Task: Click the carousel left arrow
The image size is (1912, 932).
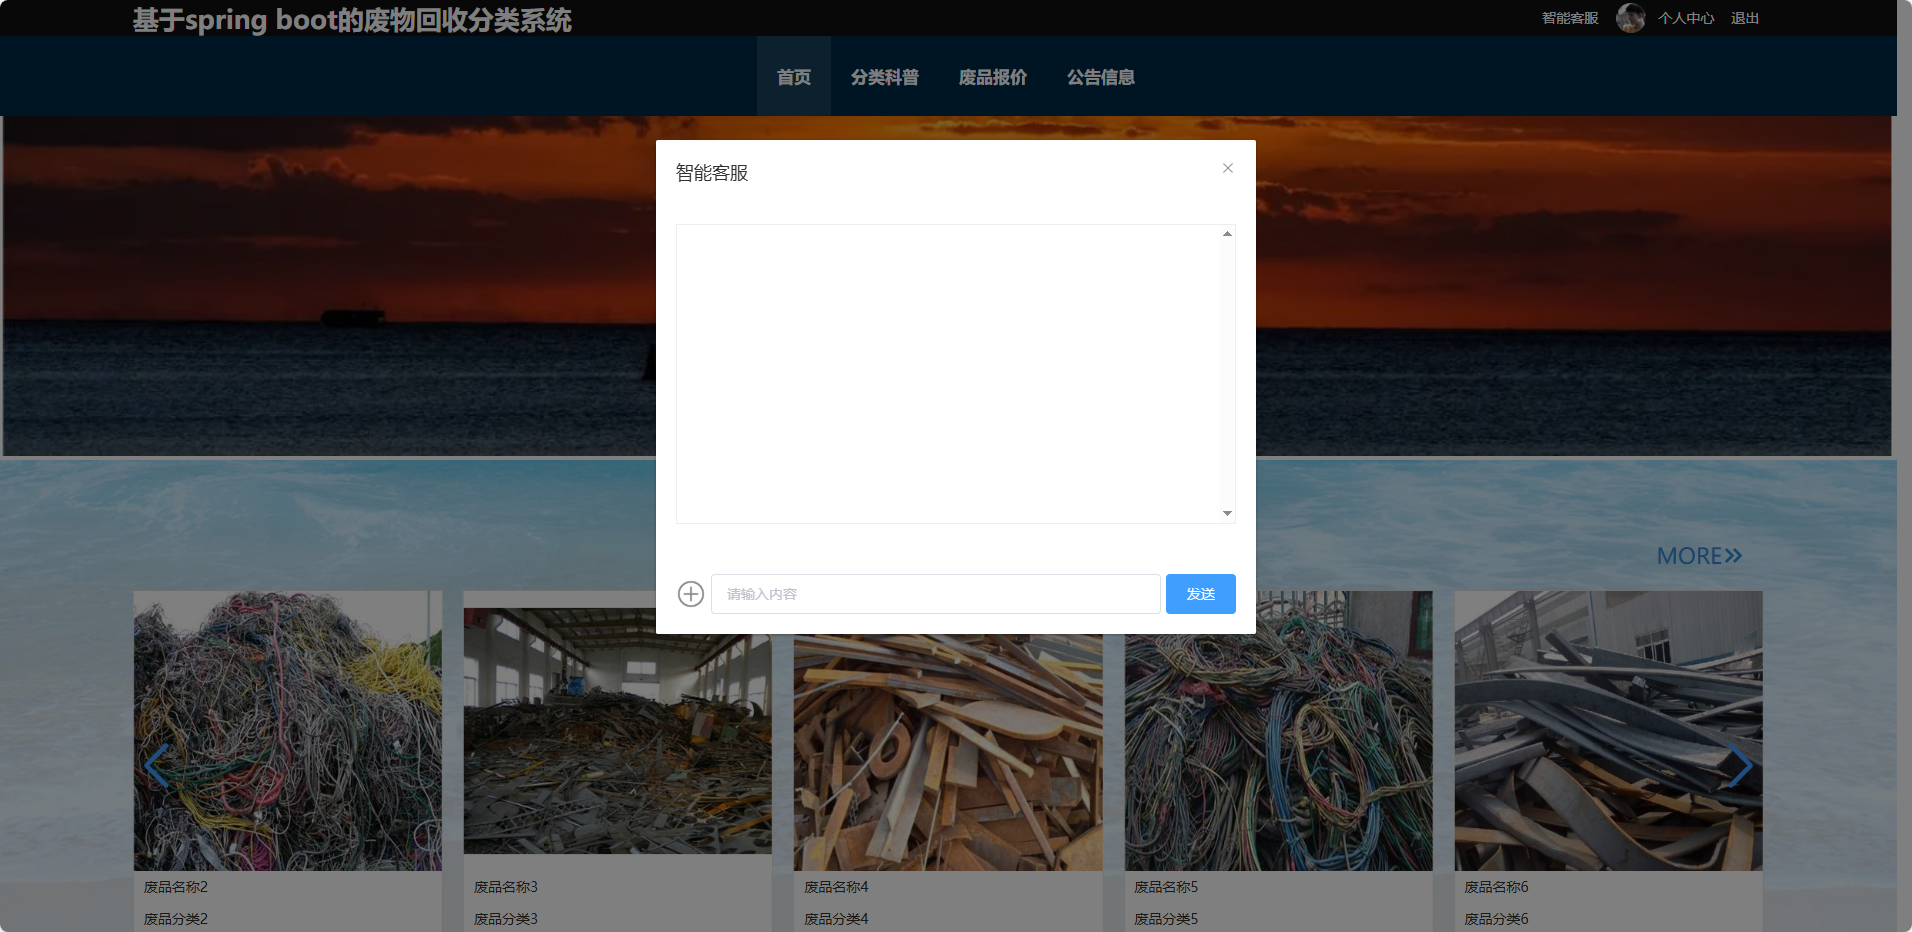Action: [x=156, y=767]
